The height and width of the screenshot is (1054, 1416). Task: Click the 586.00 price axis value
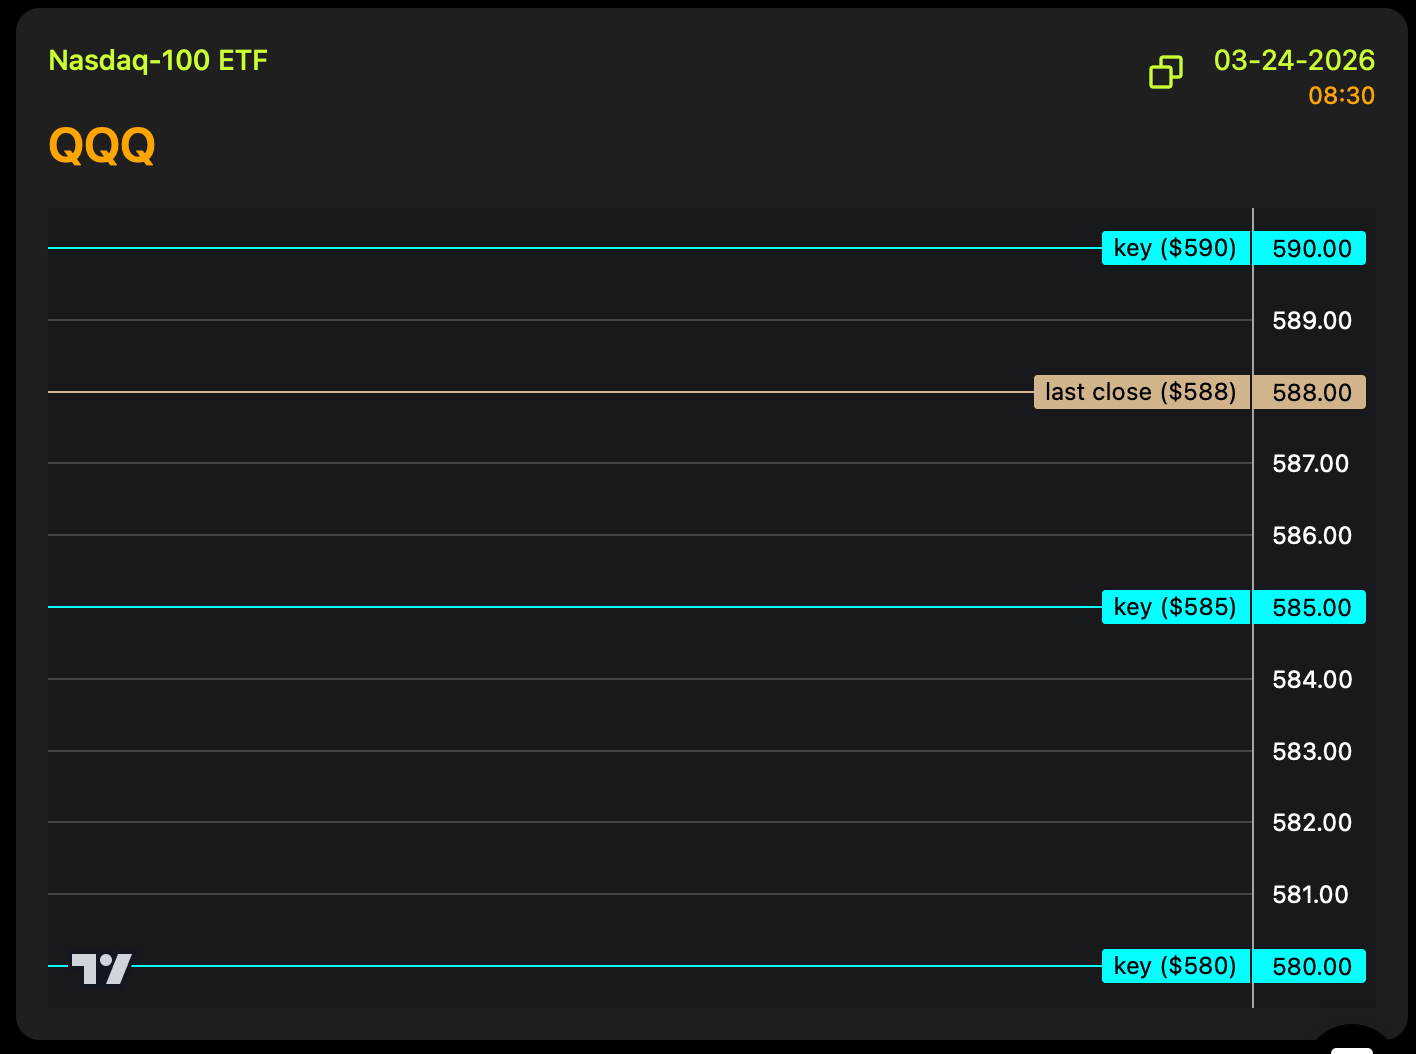[x=1311, y=536]
